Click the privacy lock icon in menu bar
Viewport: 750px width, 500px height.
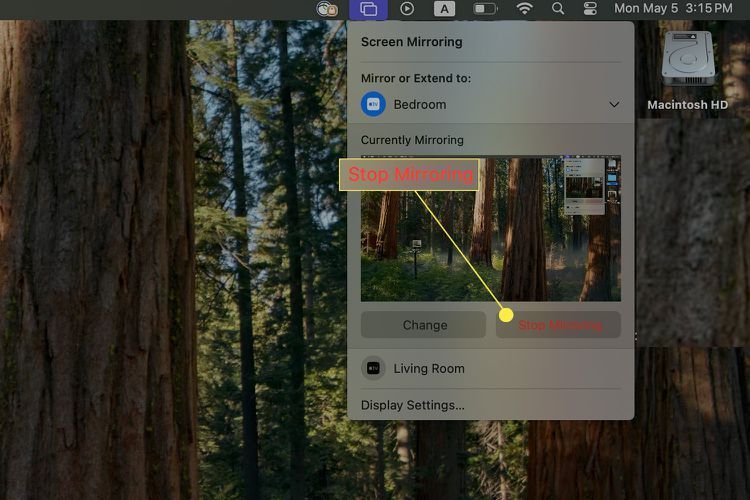(327, 9)
